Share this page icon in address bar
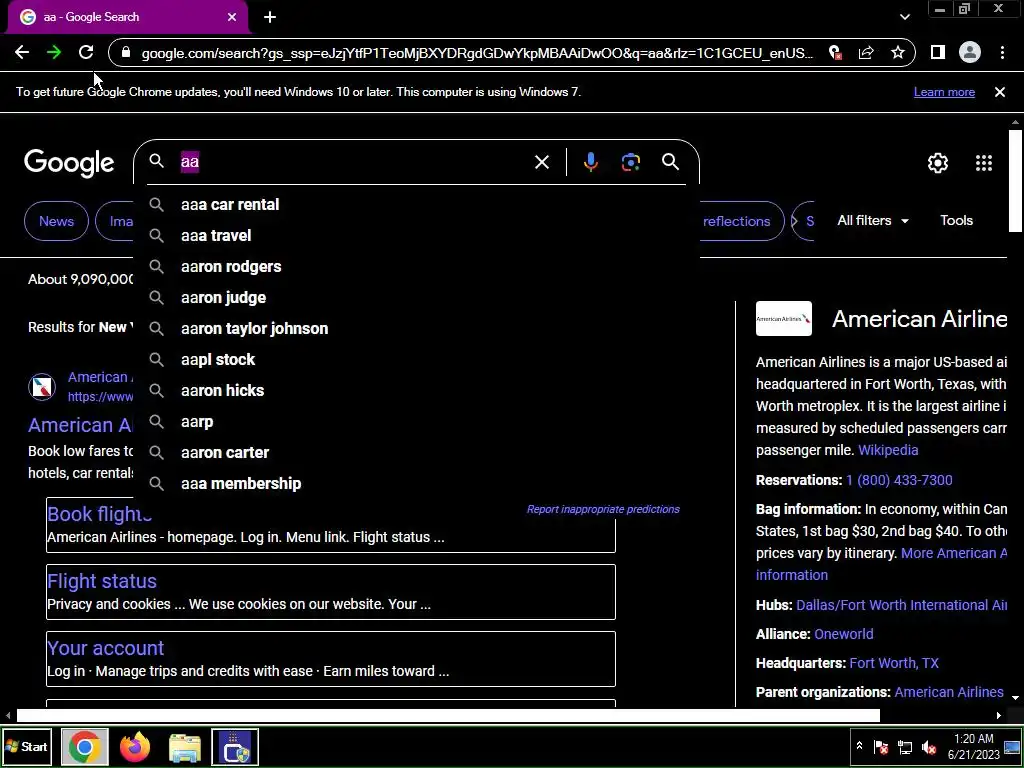 (x=866, y=53)
